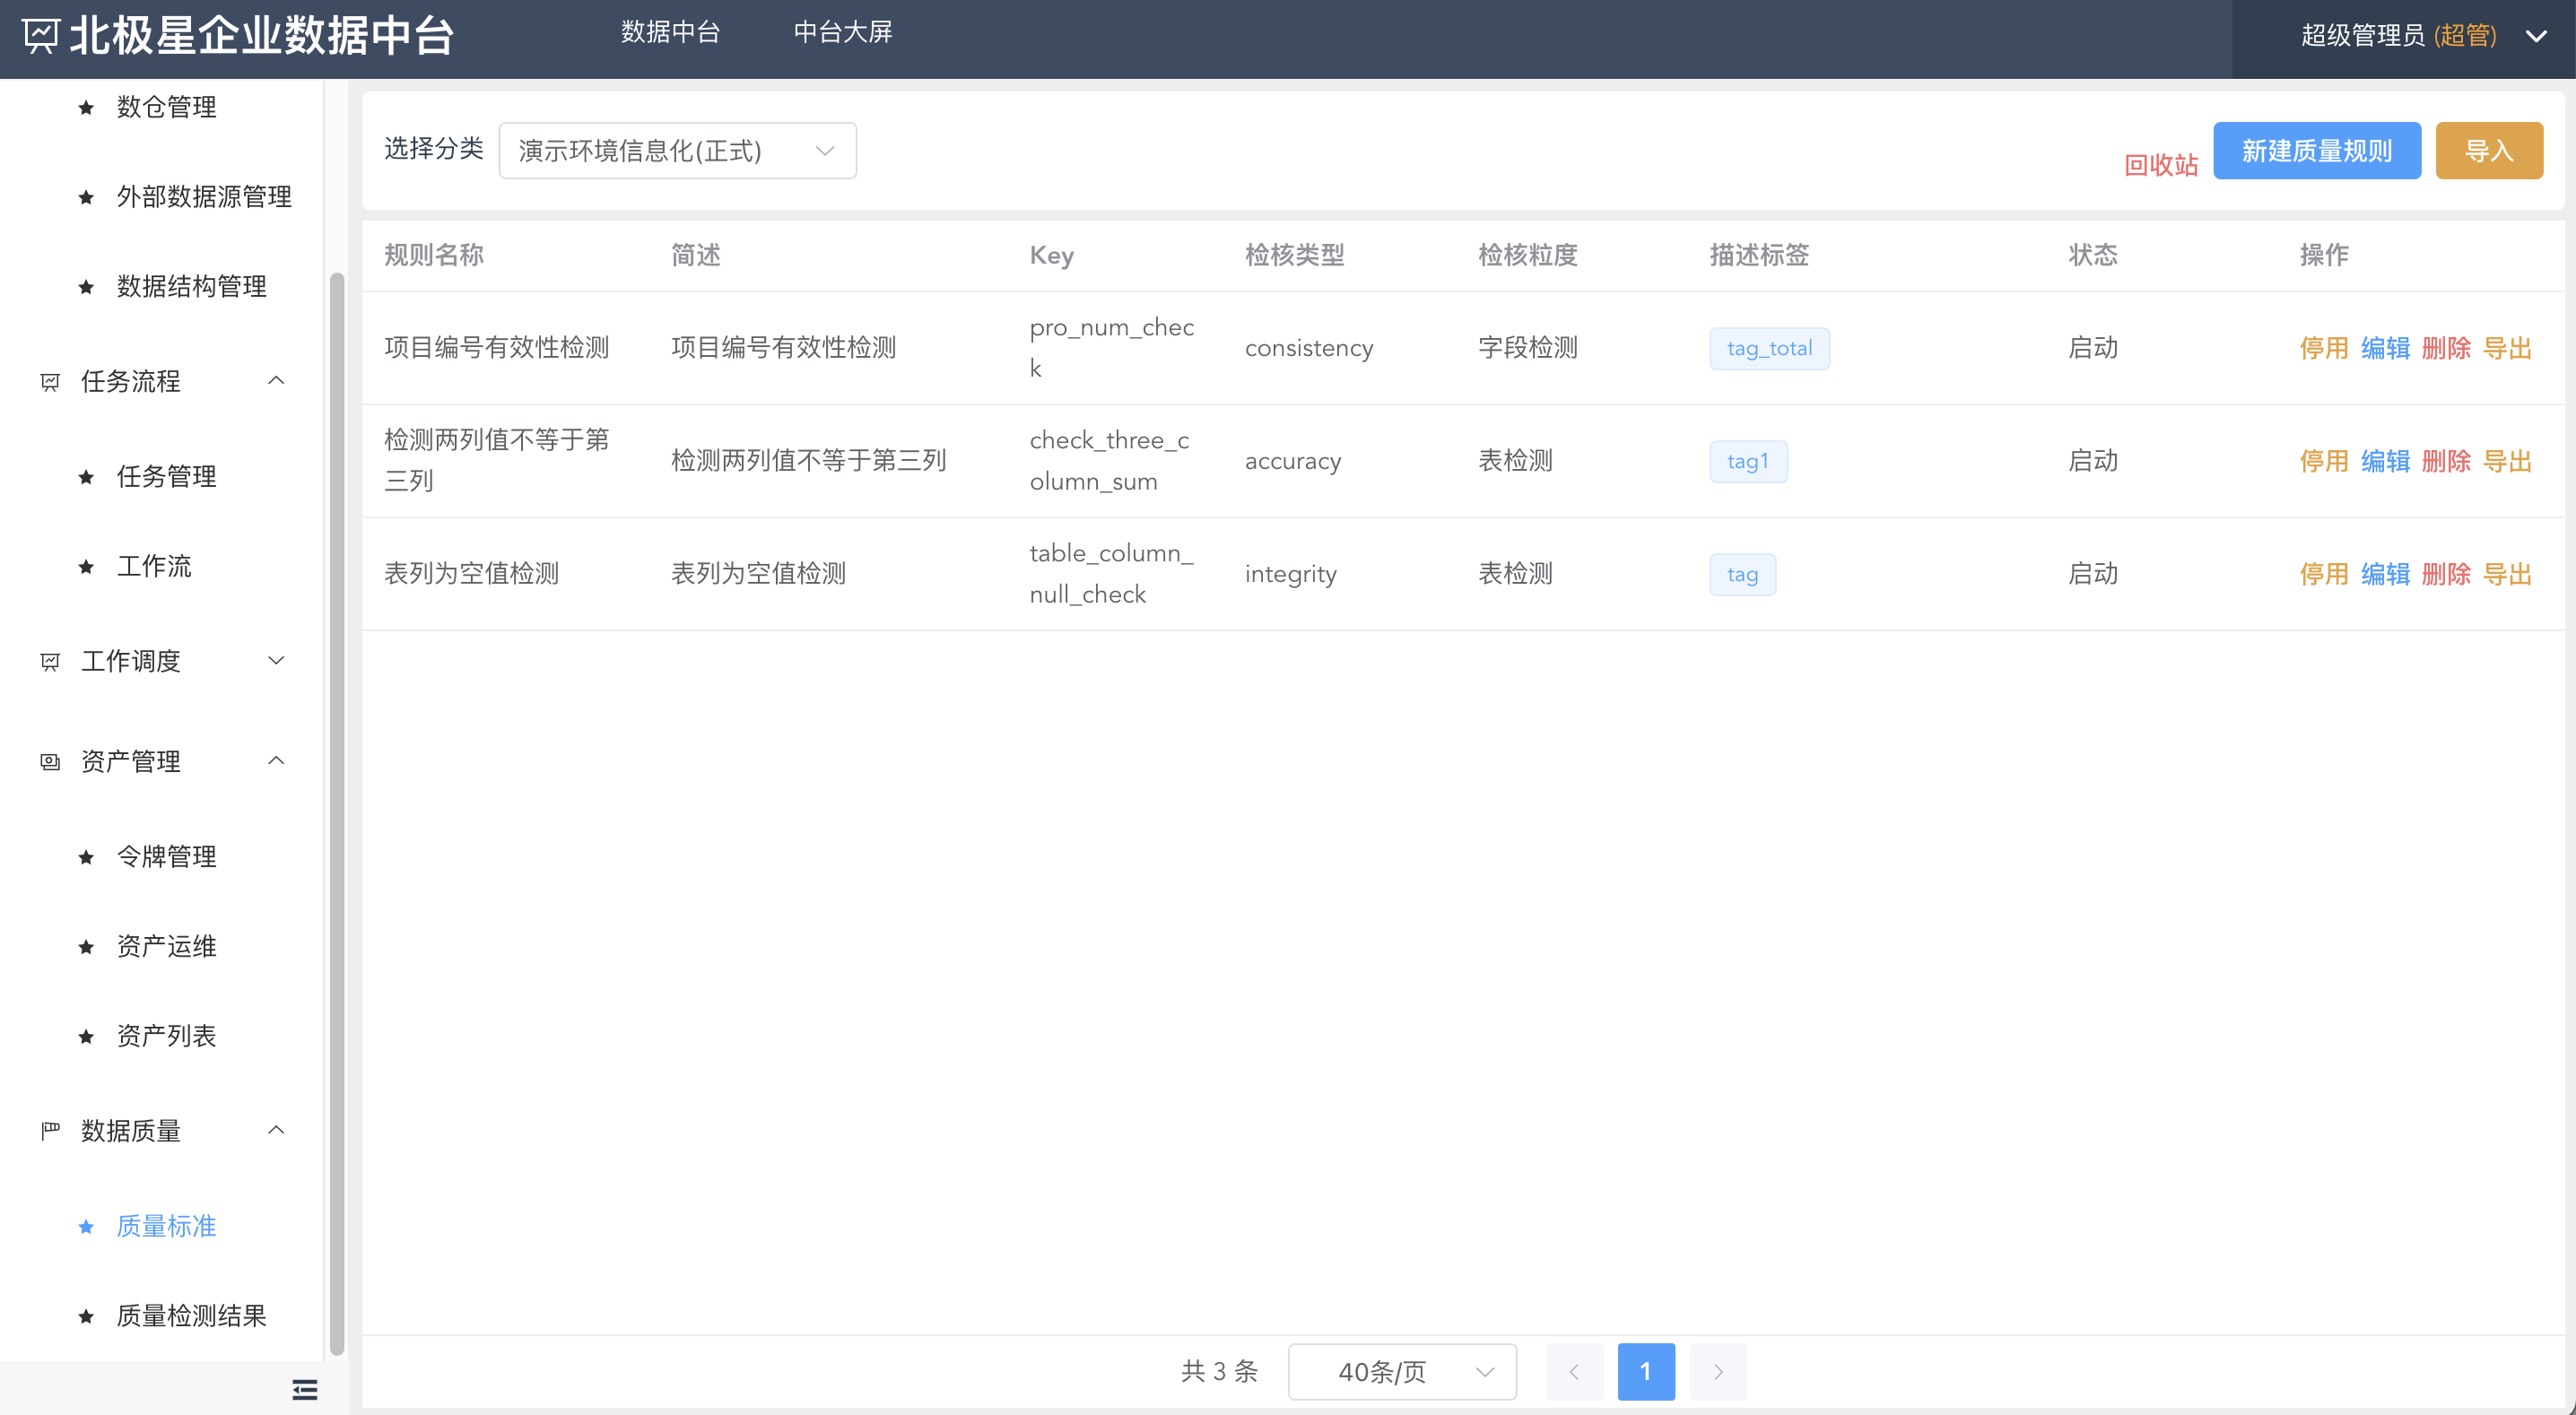Collapse the sidebar using bottom-left icon
Screen dimensions: 2576x1415
tap(304, 1389)
